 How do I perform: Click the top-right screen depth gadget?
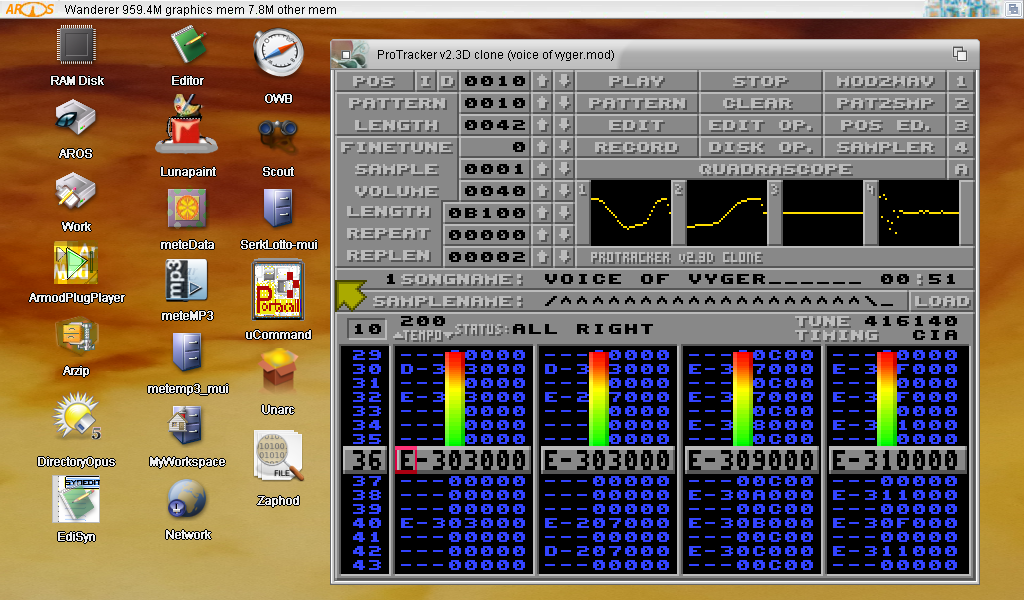coord(1014,8)
